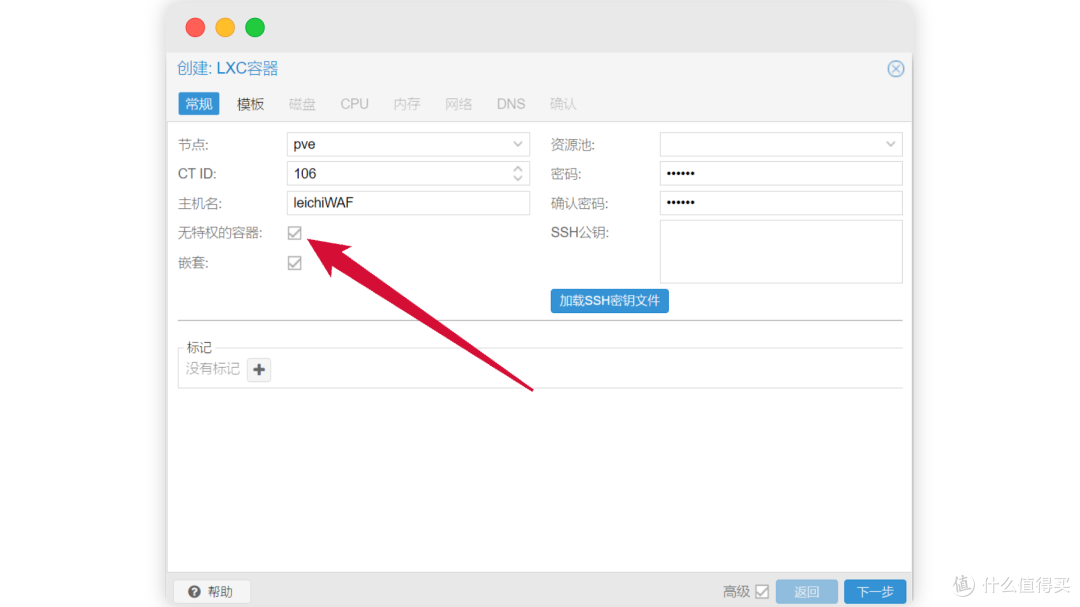
Task: Click the 主机名 hostname input field
Action: pyautogui.click(x=408, y=203)
